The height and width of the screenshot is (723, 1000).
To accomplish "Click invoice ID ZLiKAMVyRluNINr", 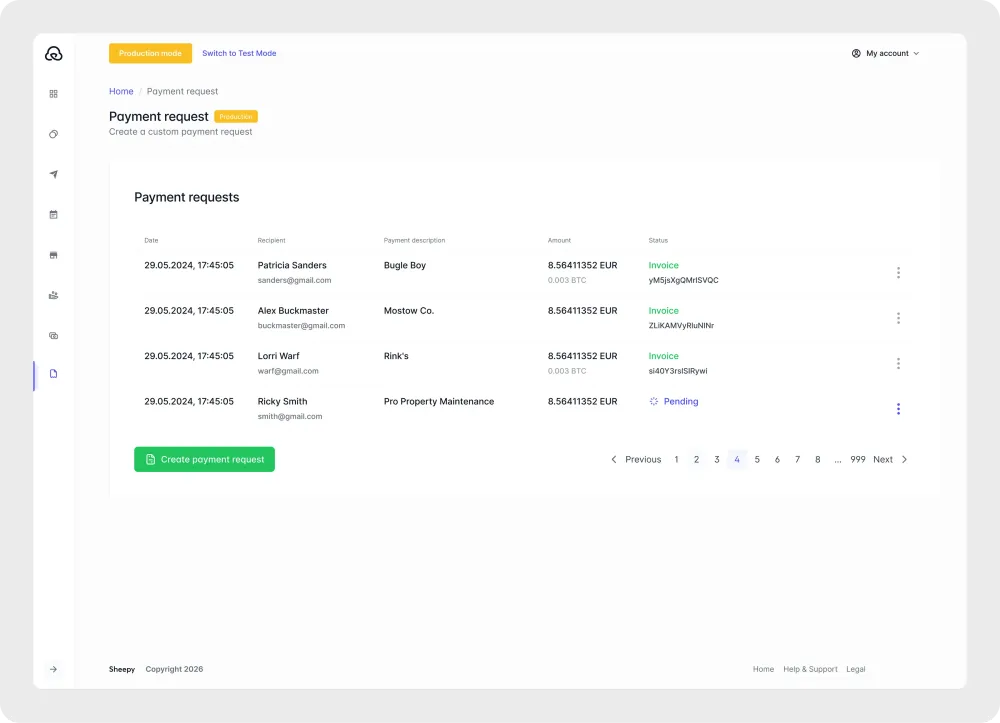I will pyautogui.click(x=681, y=325).
